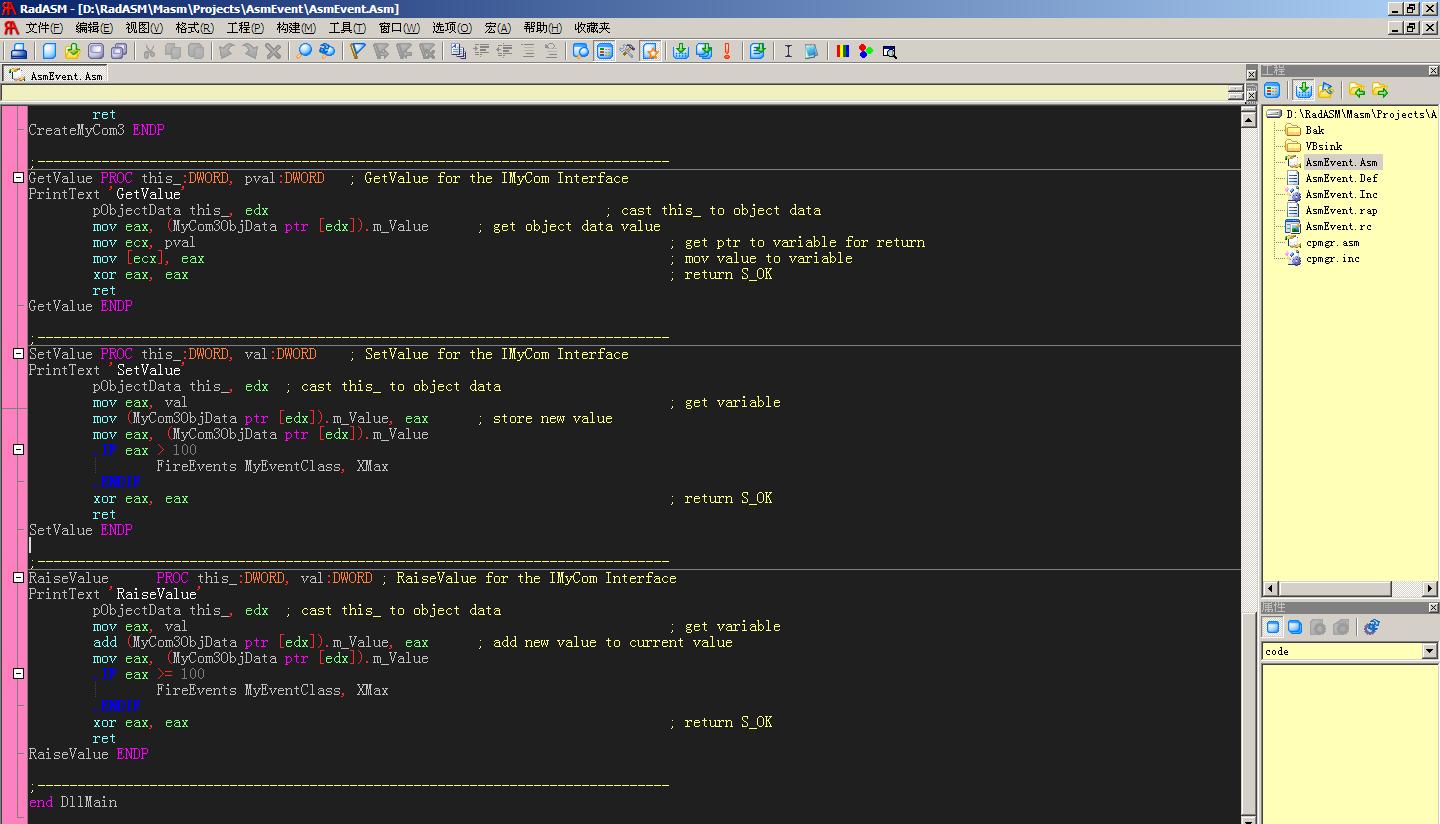This screenshot has width=1440, height=824.
Task: Select the AsmEvent.Asm editor tab
Action: pos(57,75)
